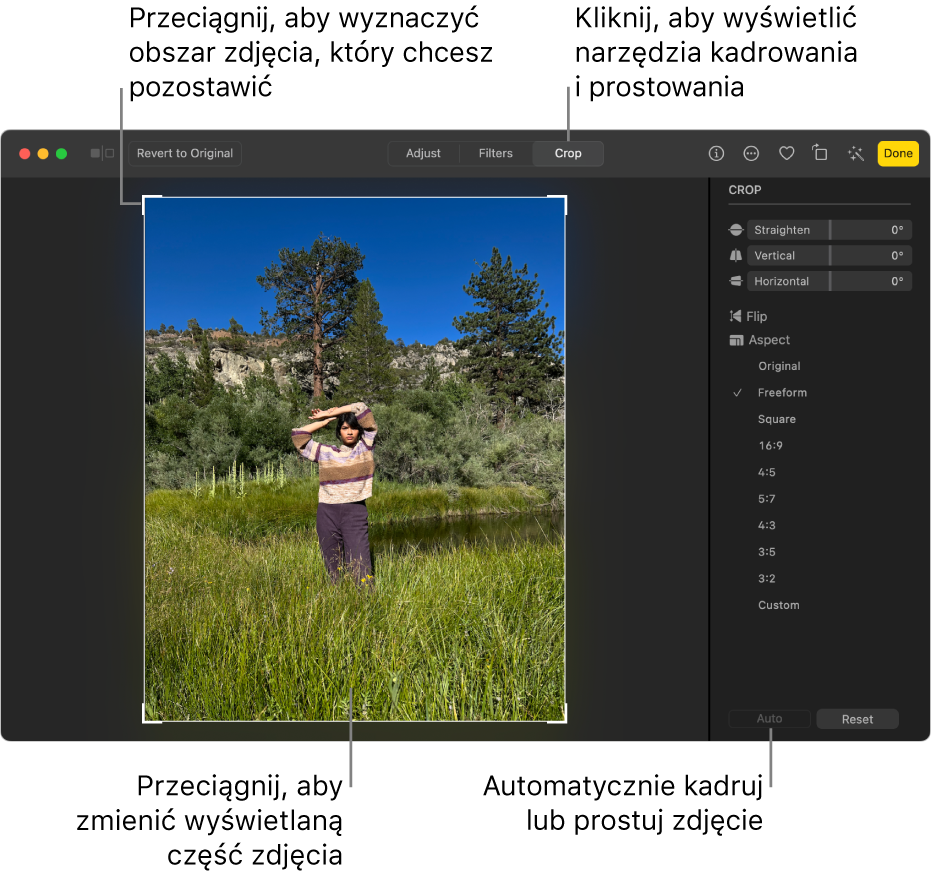Screen dimensions: 931x880
Task: Open the More options ellipsis menu
Action: (x=751, y=153)
